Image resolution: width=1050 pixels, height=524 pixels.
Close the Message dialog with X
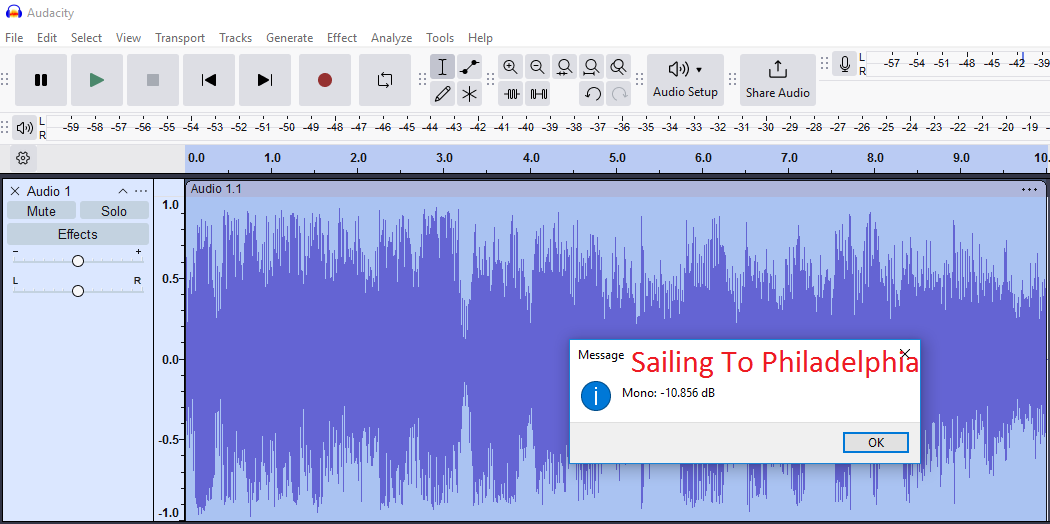[x=905, y=353]
